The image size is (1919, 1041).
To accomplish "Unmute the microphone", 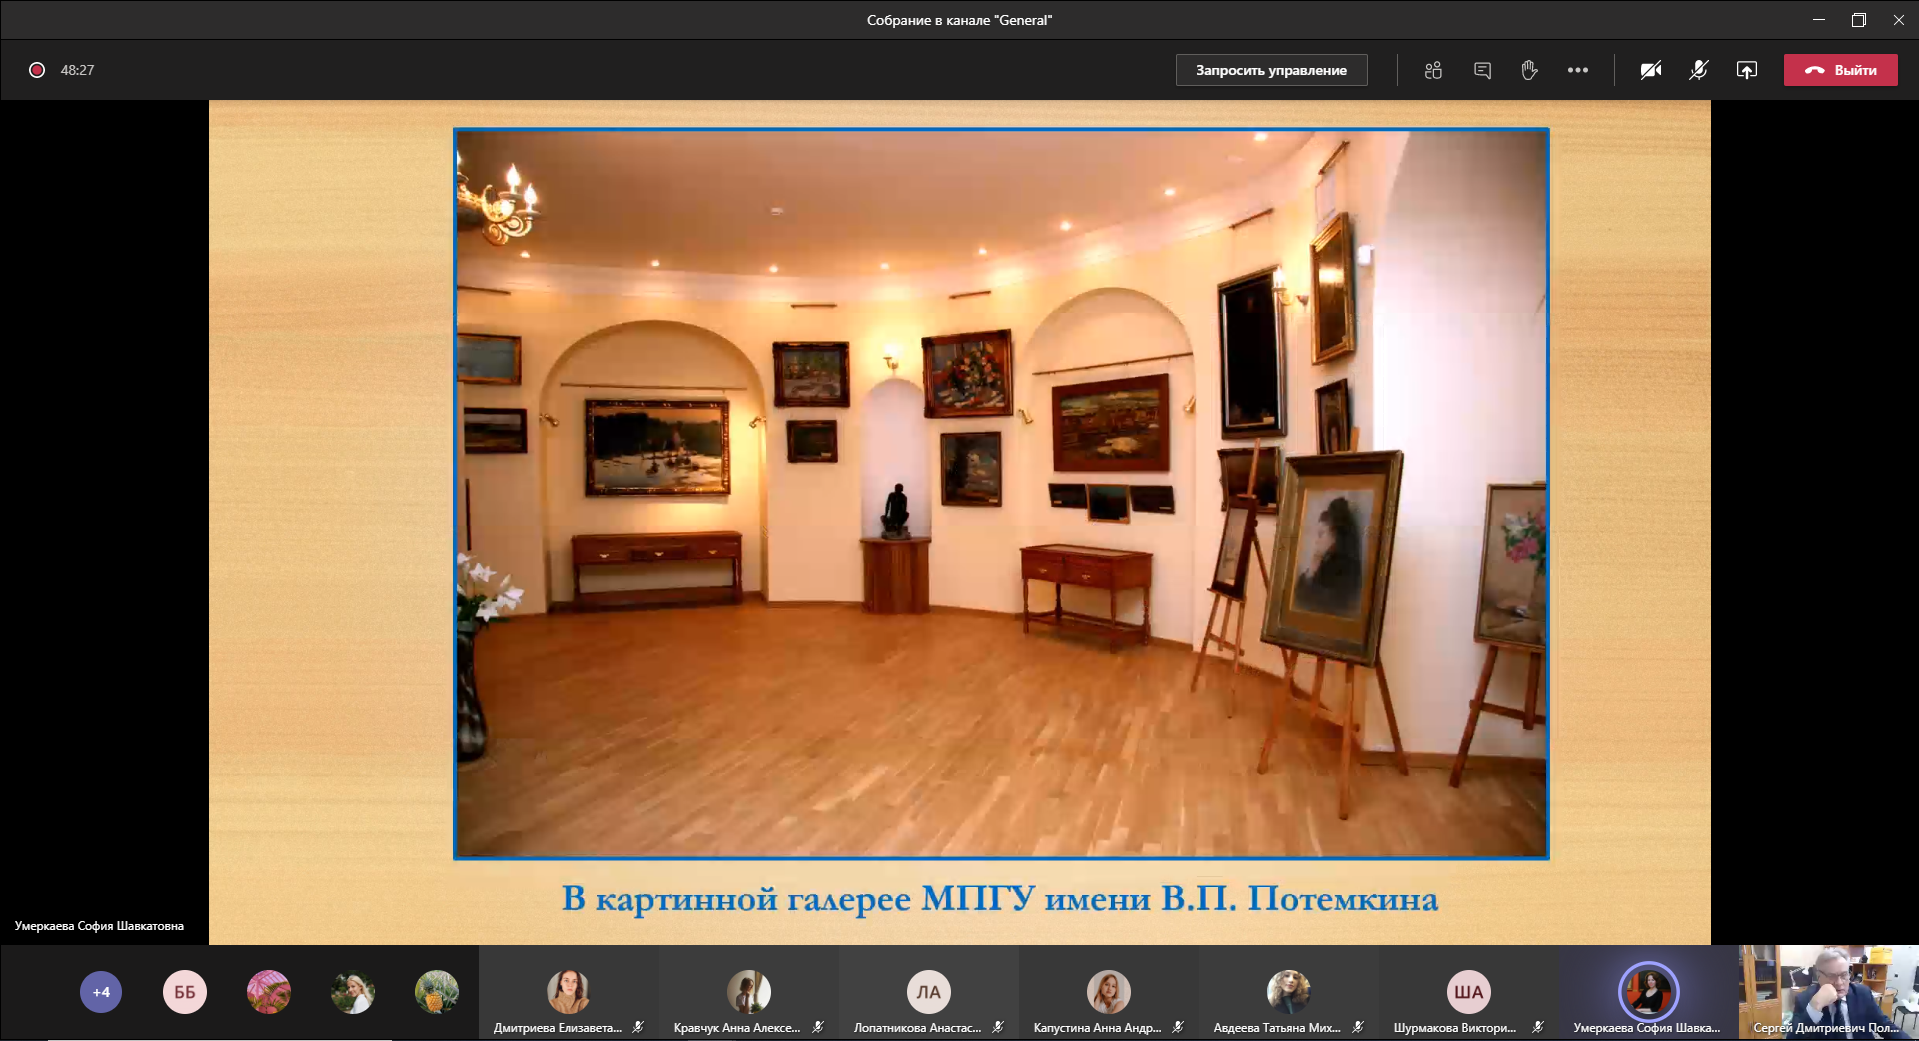I will [x=1698, y=70].
